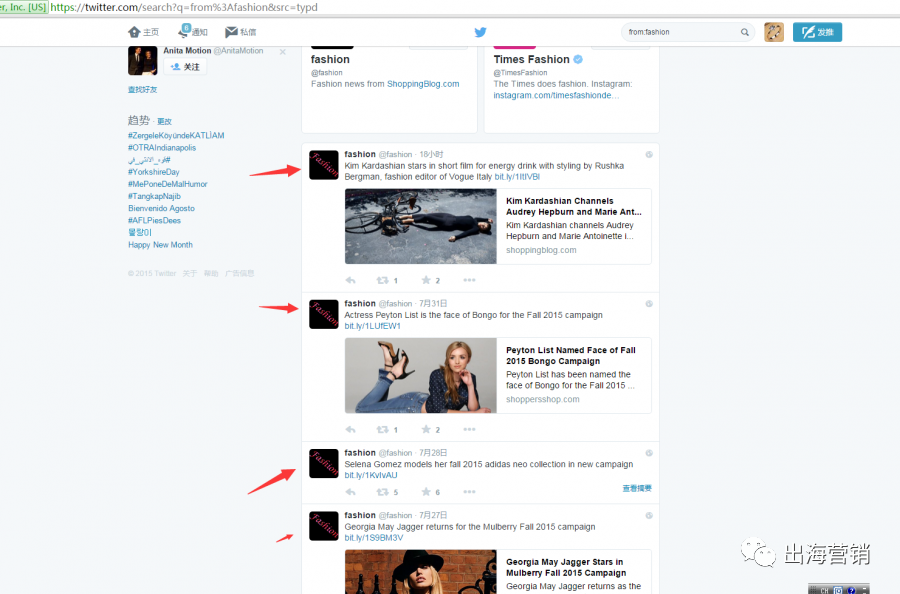Open the 关于 about link in footer
The height and width of the screenshot is (594, 900).
tap(189, 274)
